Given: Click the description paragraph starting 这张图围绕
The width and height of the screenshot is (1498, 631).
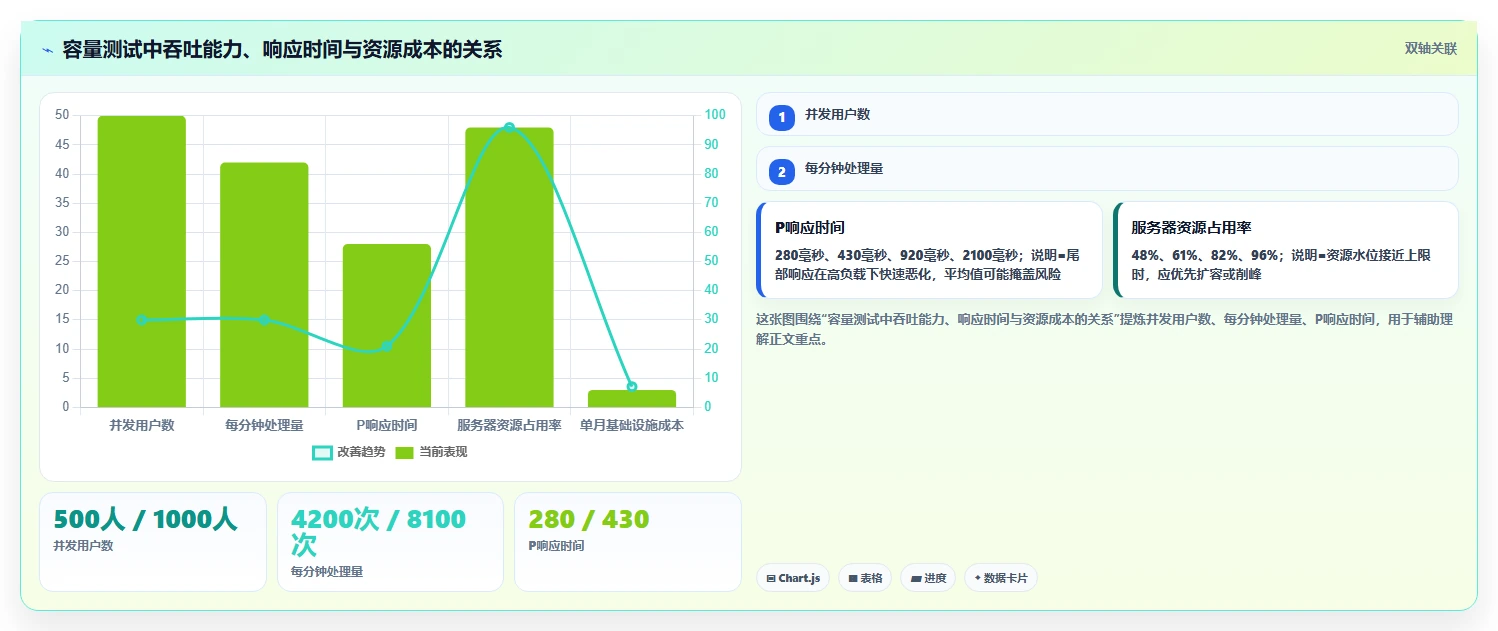Looking at the screenshot, I should pos(1104,329).
